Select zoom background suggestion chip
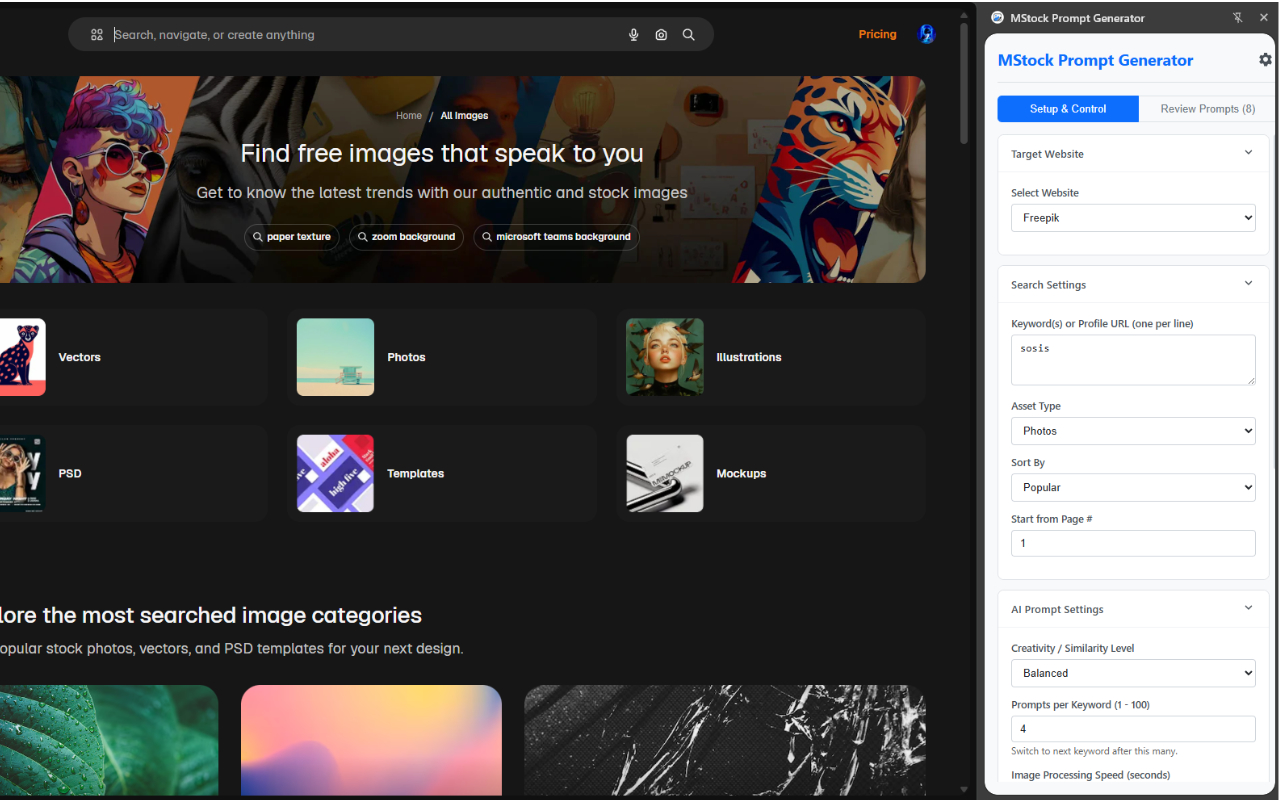This screenshot has height=800, width=1280. (406, 237)
